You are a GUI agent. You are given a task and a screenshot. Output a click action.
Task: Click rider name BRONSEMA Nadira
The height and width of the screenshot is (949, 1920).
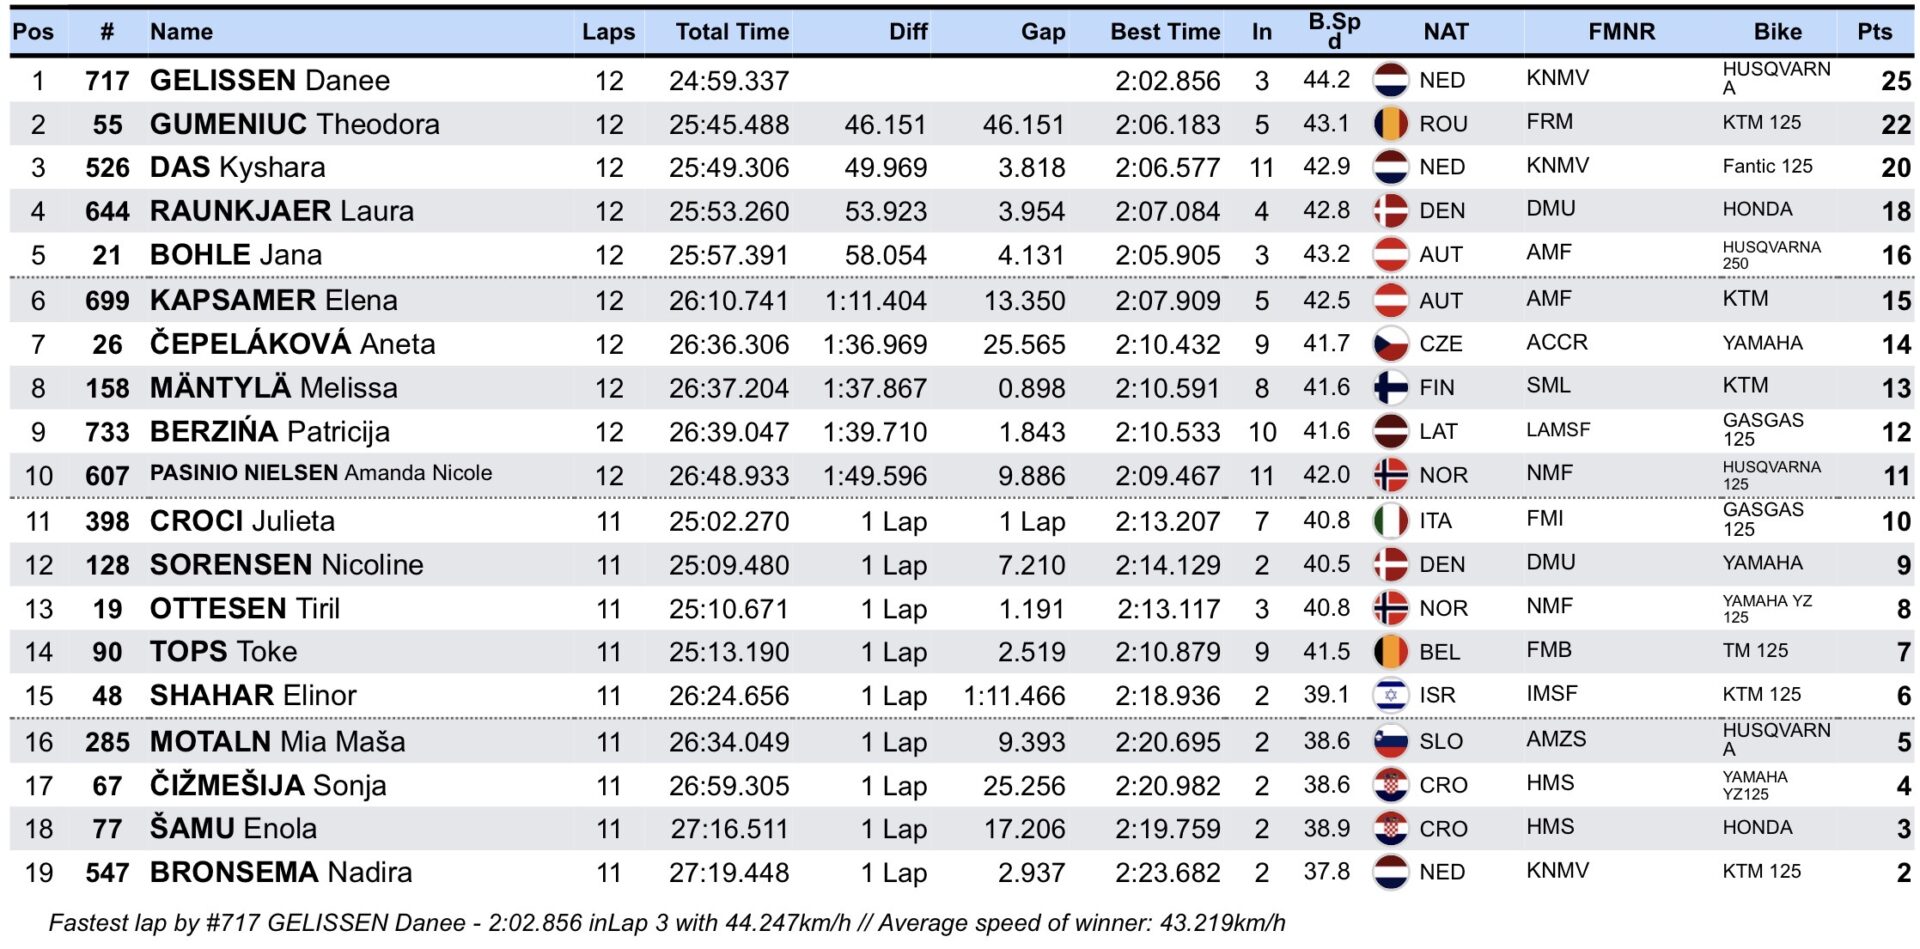coord(281,872)
